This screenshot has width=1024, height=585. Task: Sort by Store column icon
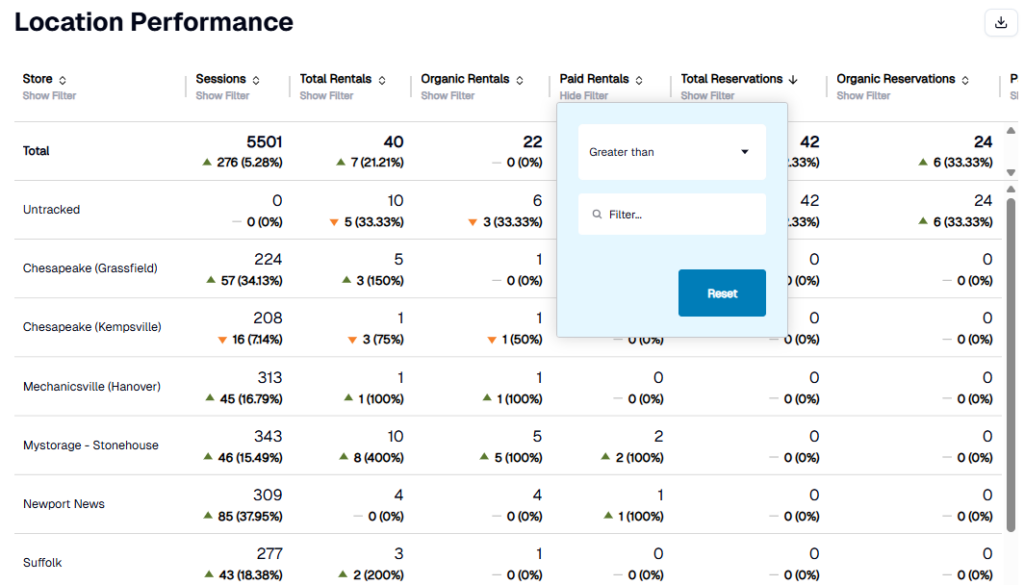(63, 80)
